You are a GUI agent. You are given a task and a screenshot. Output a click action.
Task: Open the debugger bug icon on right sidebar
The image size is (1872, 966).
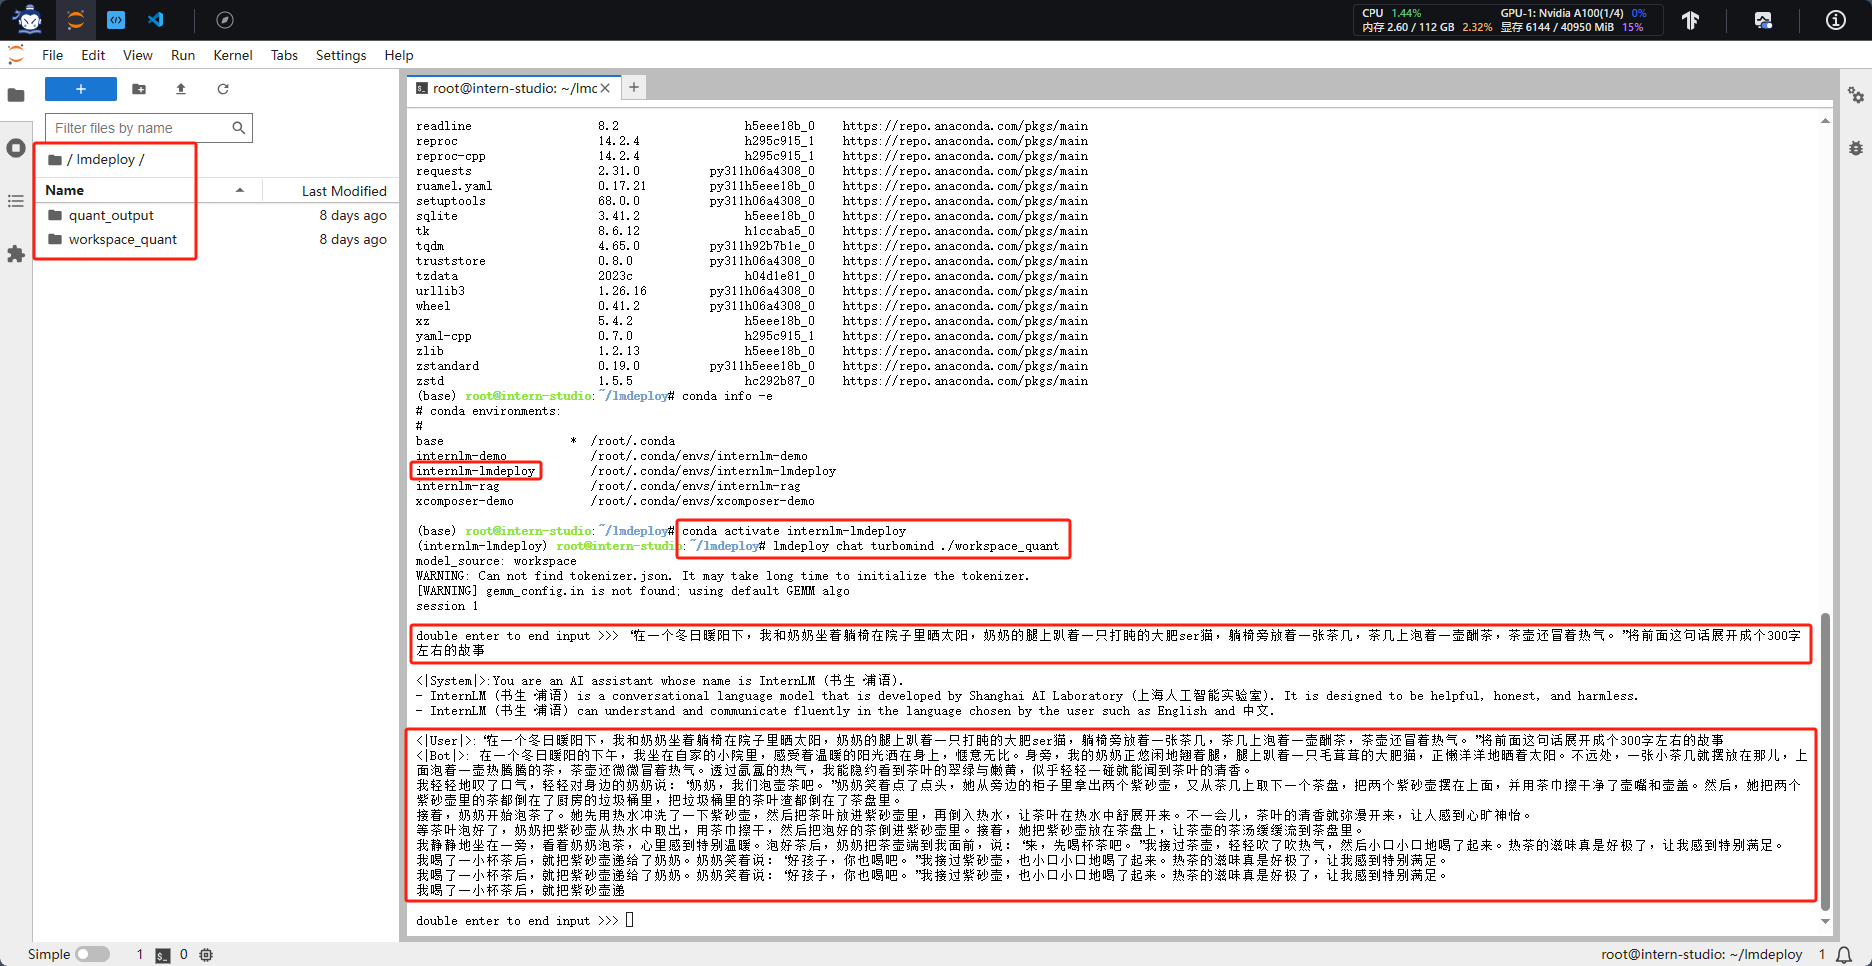pos(1856,148)
